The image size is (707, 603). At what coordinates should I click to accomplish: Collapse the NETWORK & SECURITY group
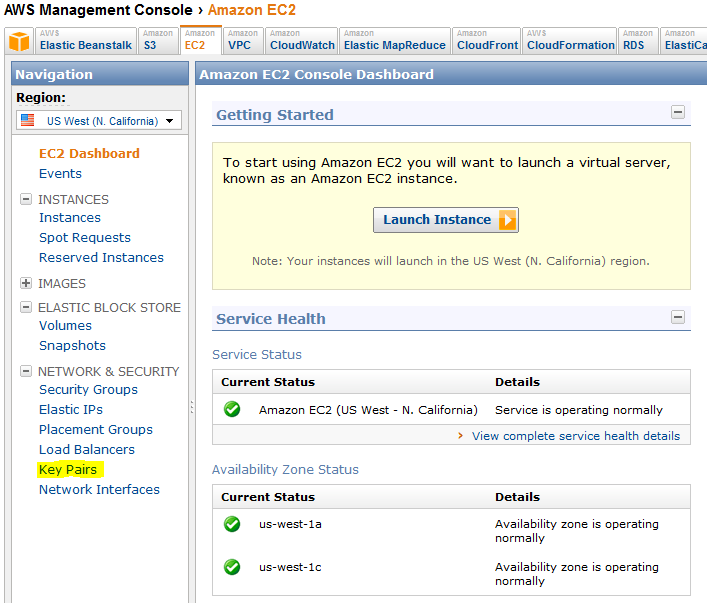(x=26, y=371)
